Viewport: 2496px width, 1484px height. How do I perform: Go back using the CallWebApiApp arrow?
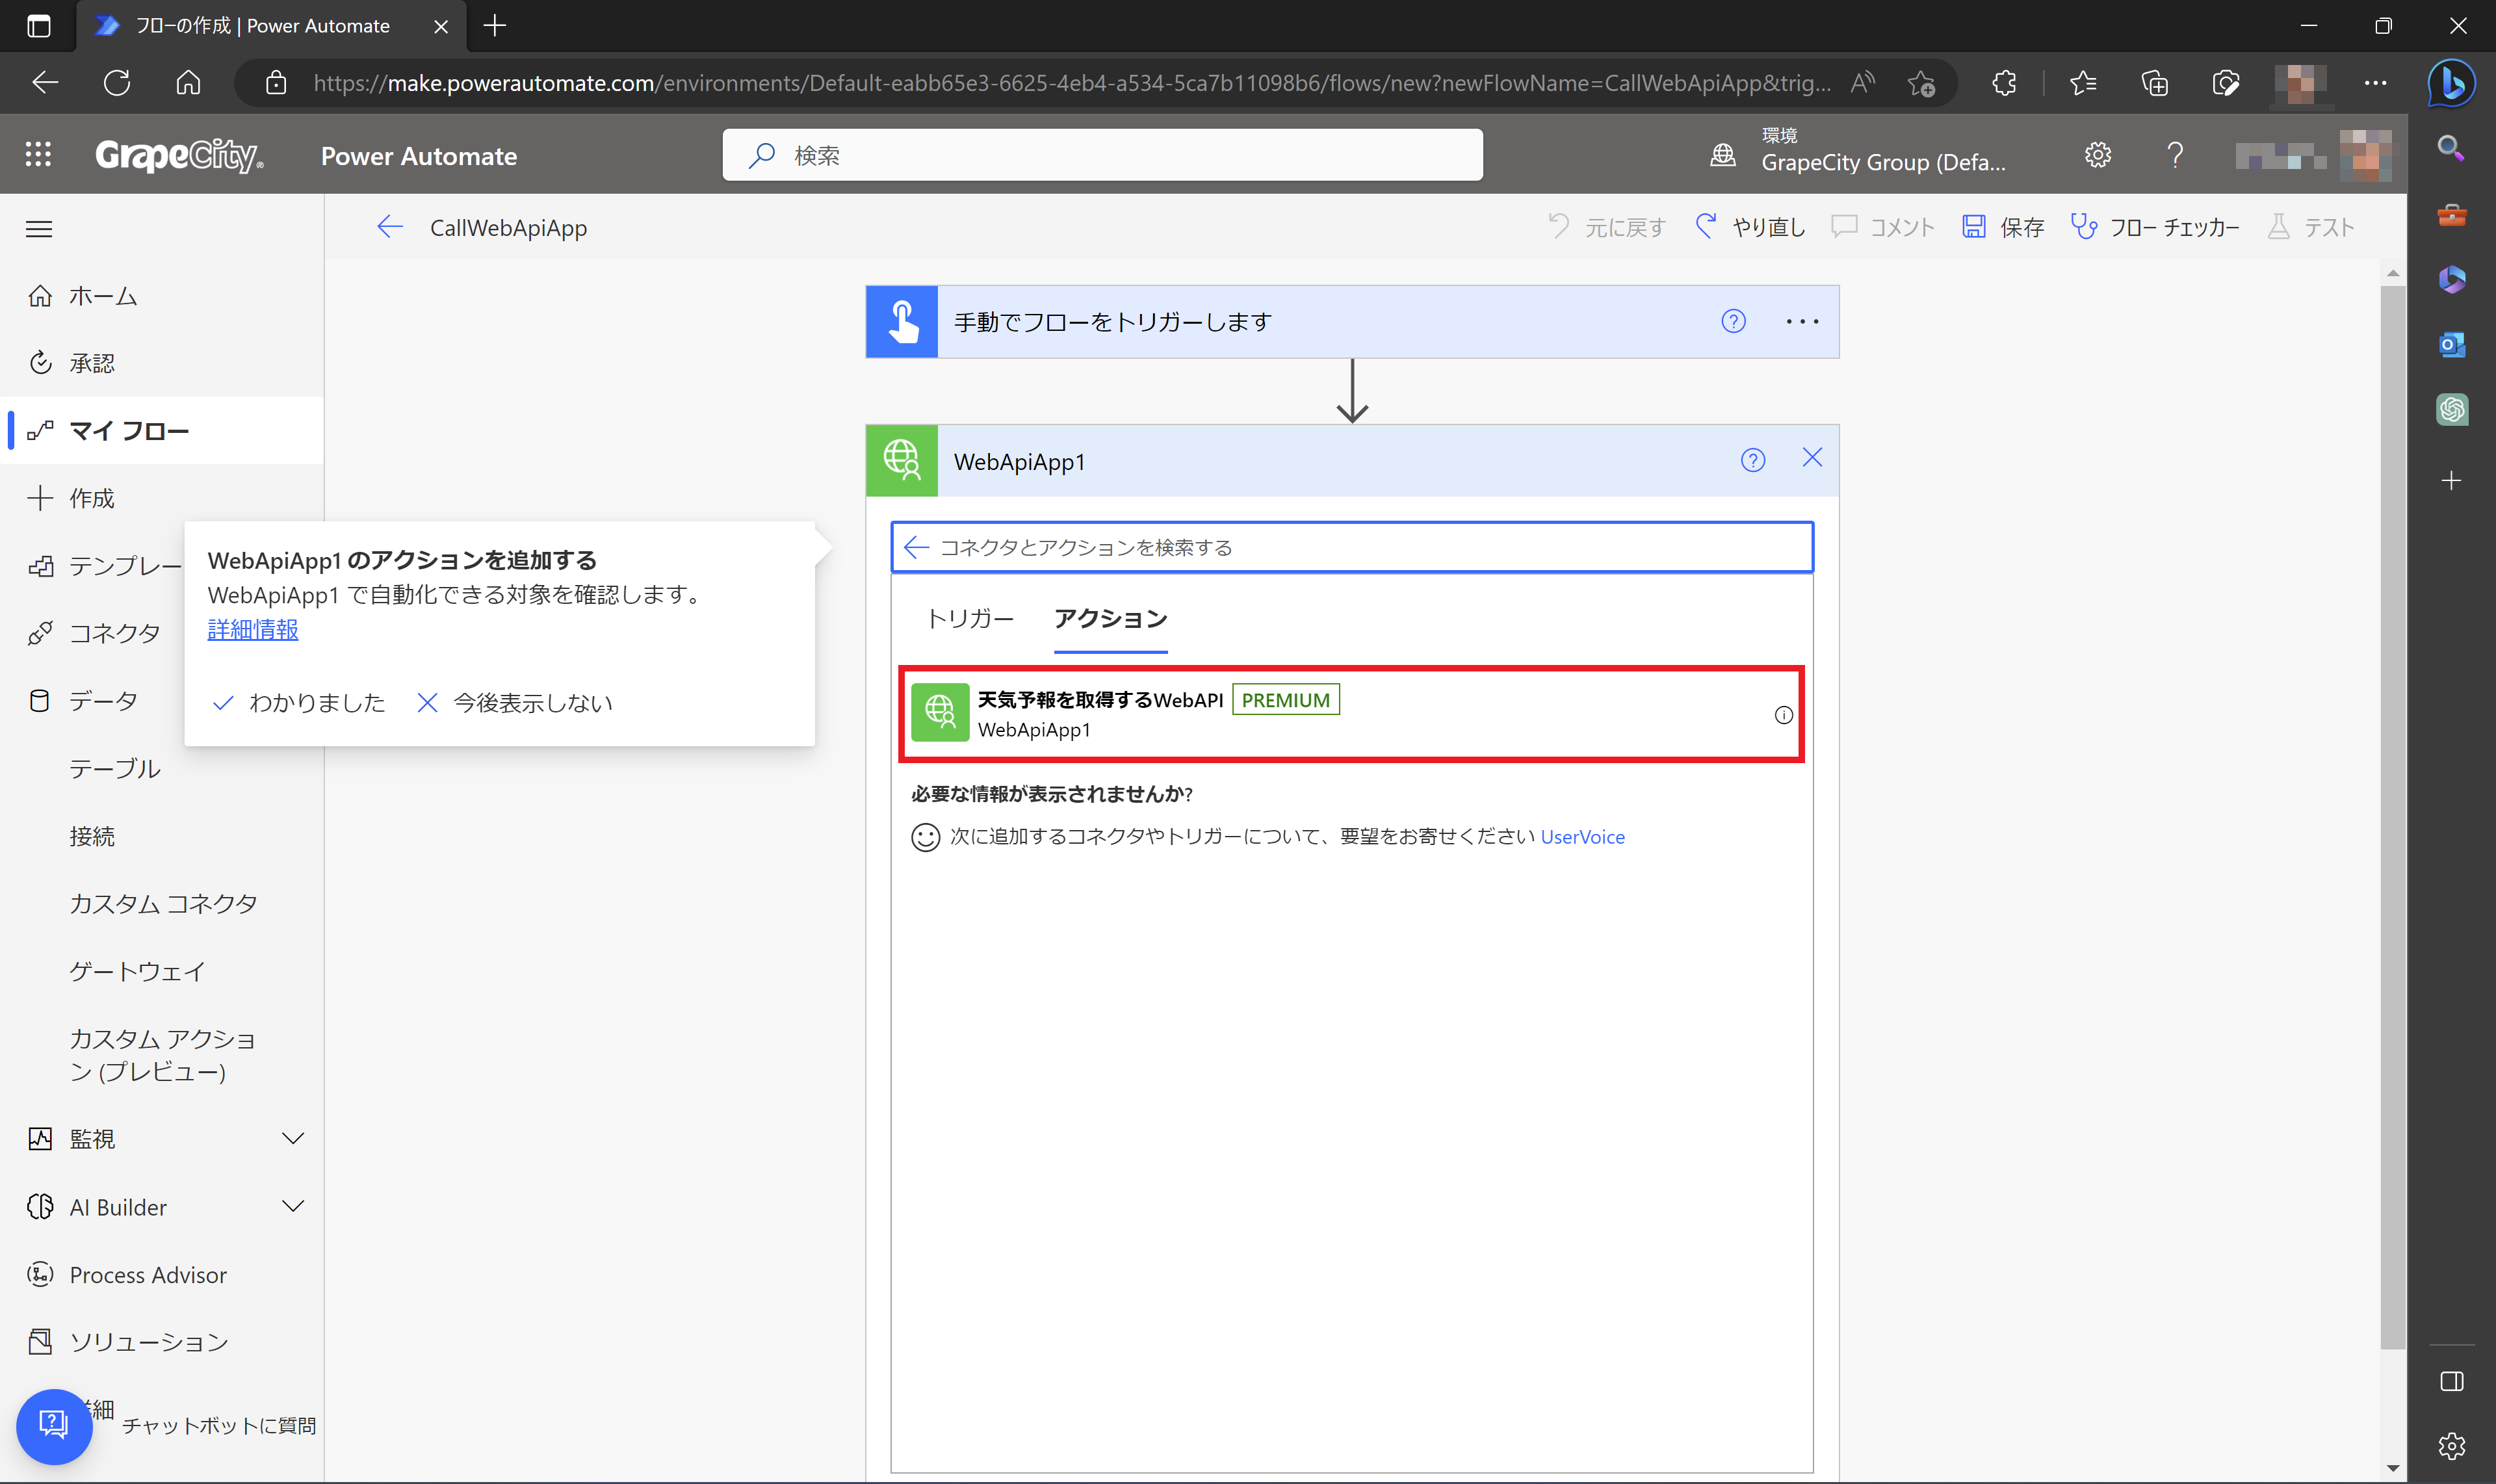[390, 227]
